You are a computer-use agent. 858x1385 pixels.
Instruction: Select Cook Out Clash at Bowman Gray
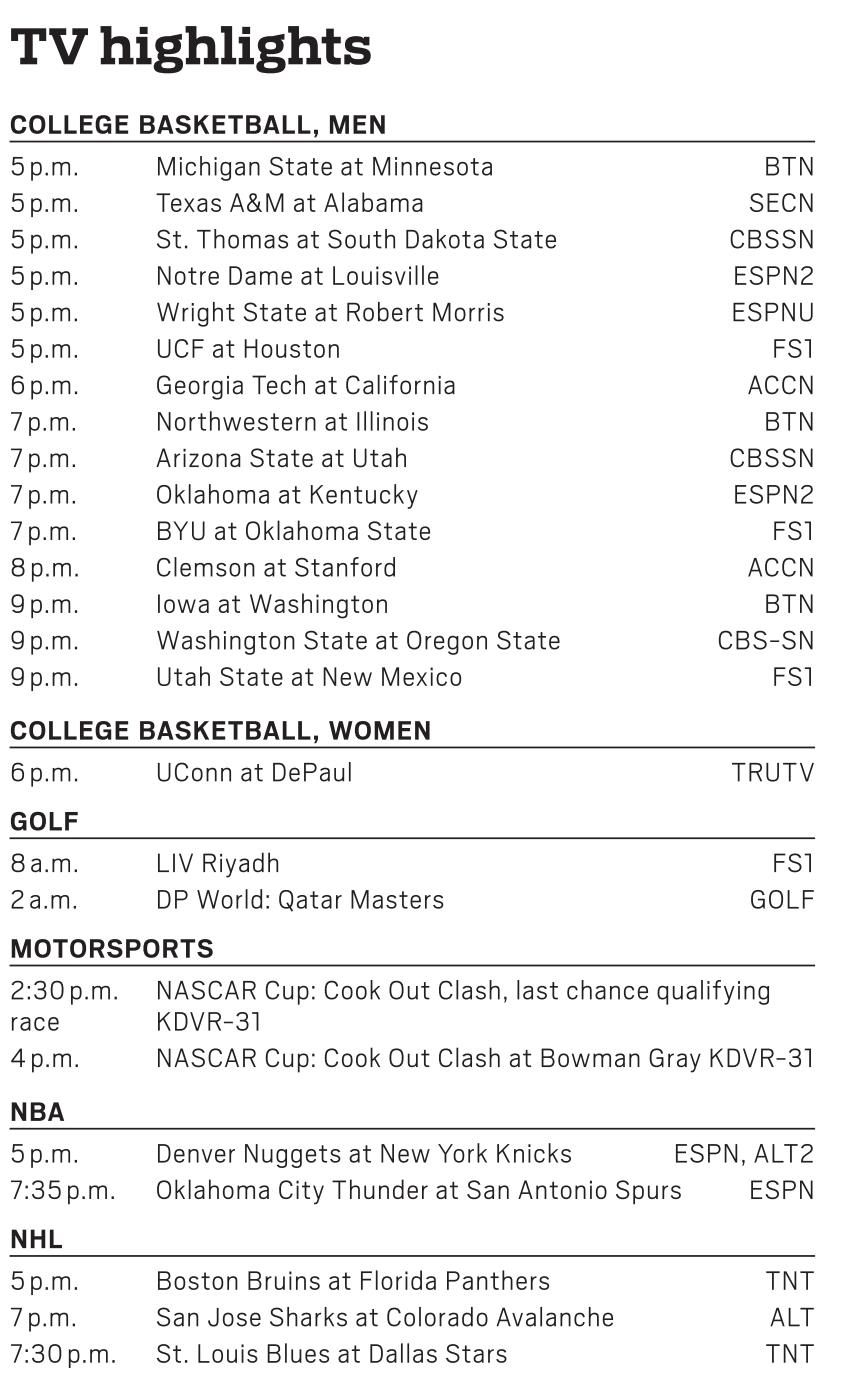tap(429, 1059)
